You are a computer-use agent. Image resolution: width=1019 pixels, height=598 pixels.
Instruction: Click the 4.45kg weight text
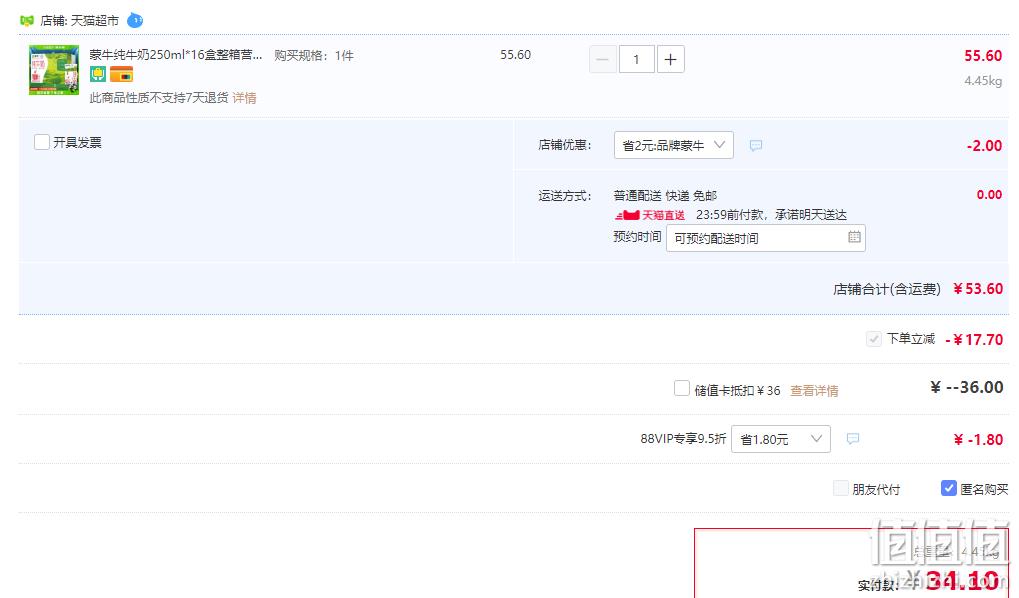coord(983,81)
